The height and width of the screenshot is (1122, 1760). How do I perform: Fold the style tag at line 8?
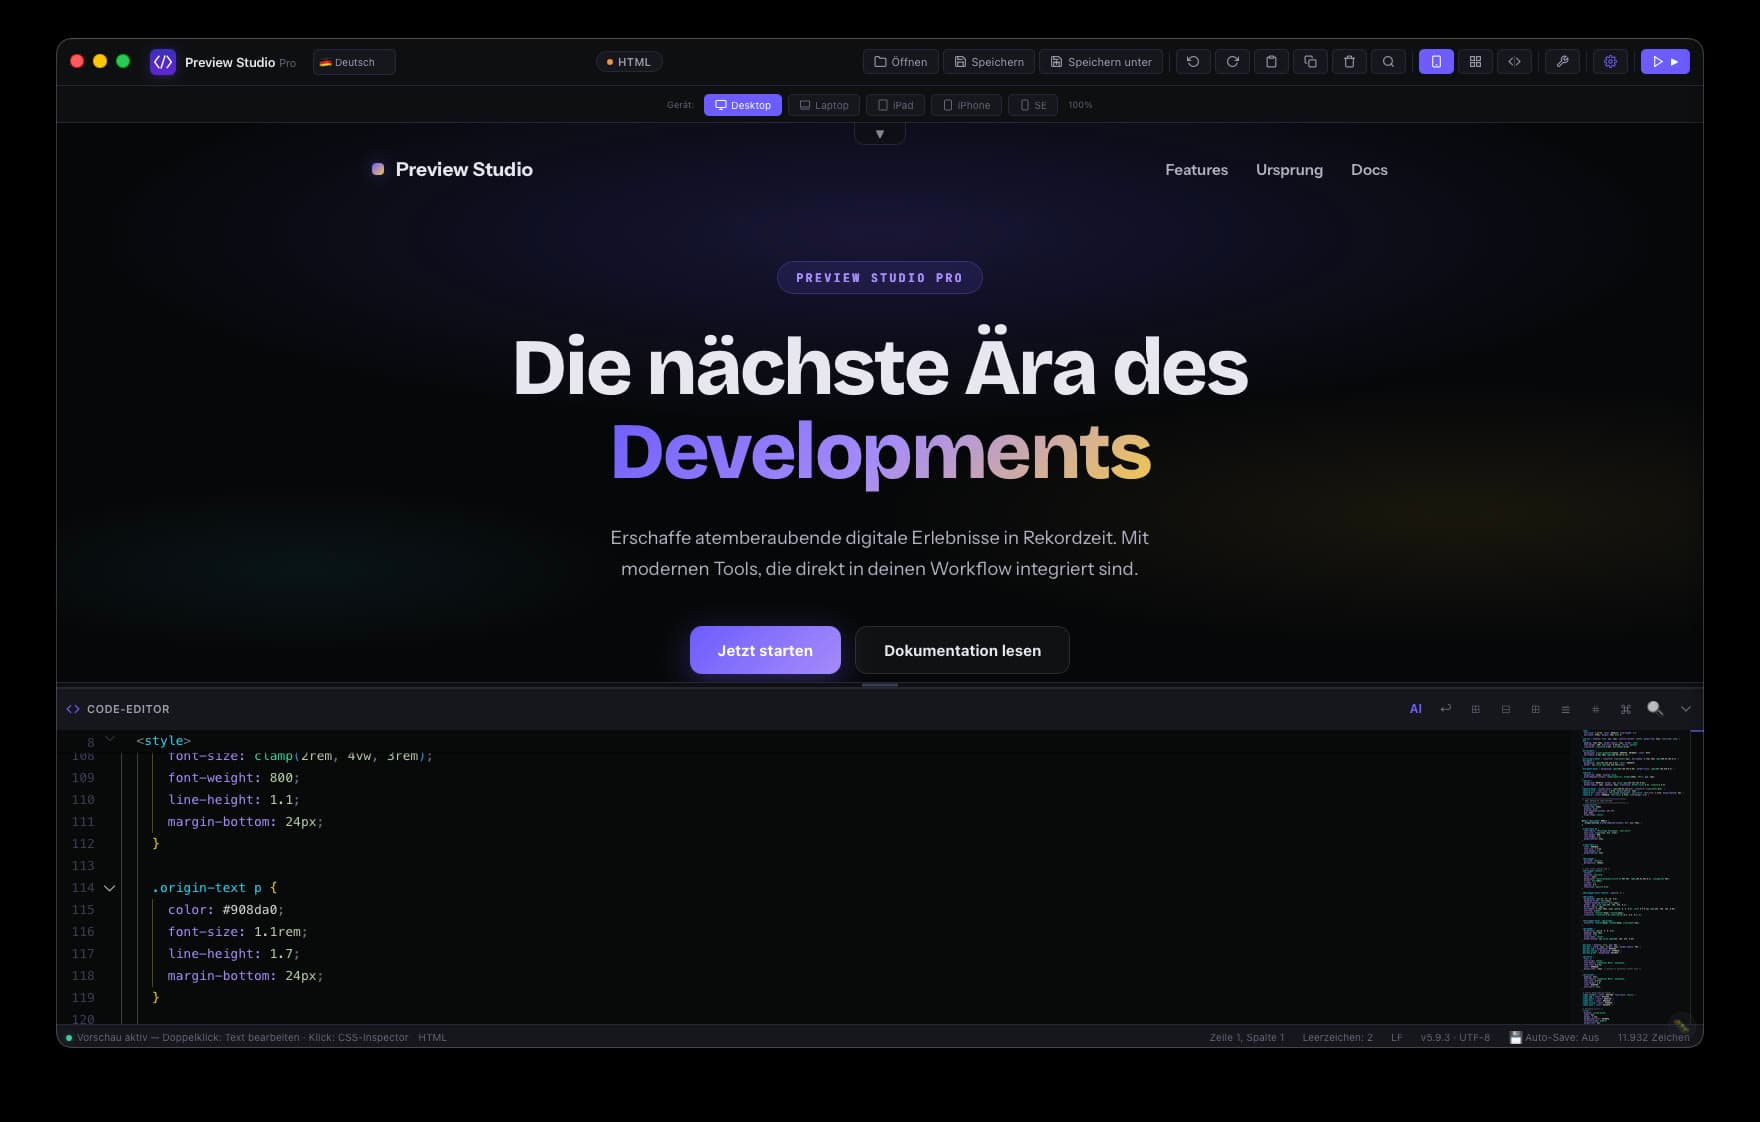(x=110, y=740)
